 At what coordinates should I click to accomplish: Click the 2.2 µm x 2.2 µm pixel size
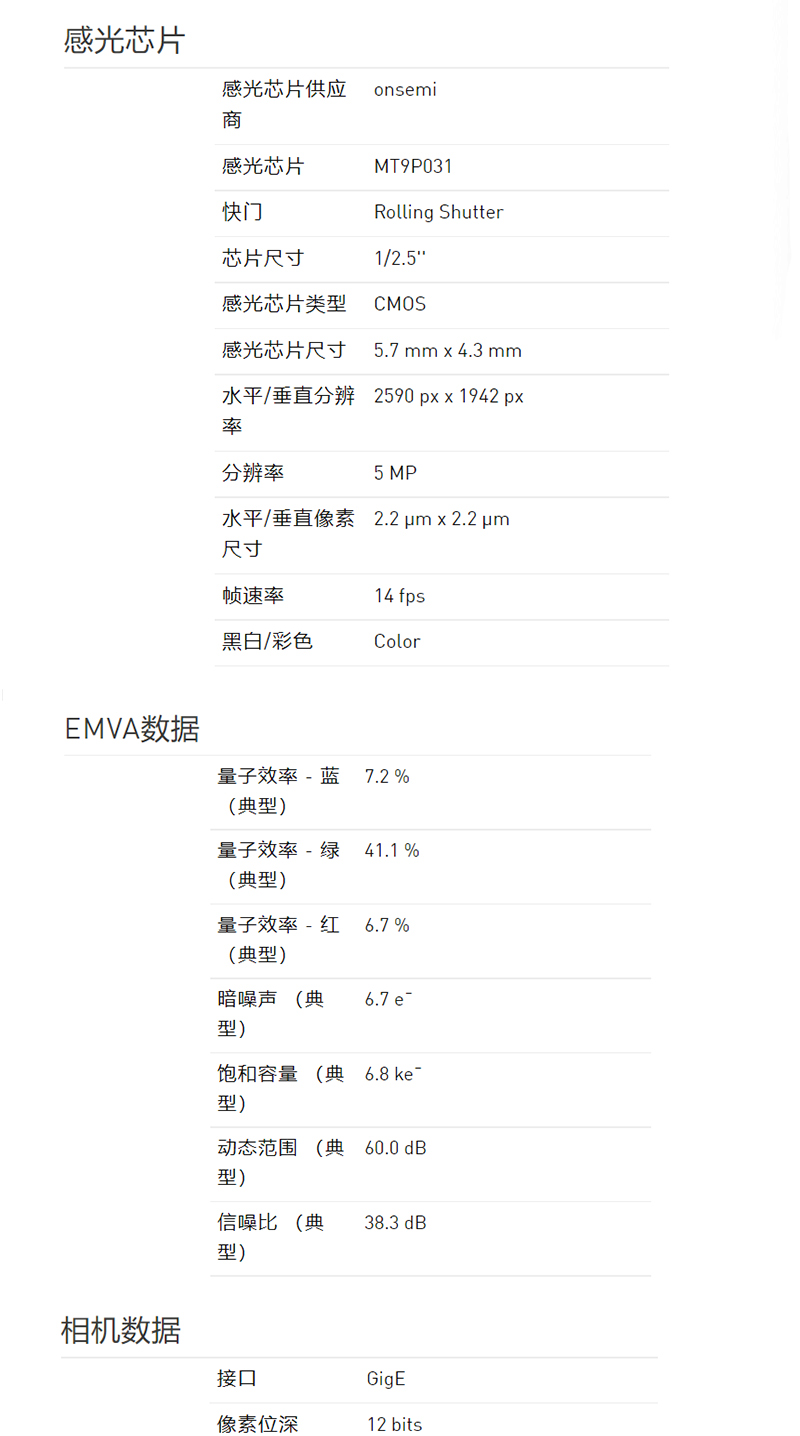pyautogui.click(x=441, y=519)
